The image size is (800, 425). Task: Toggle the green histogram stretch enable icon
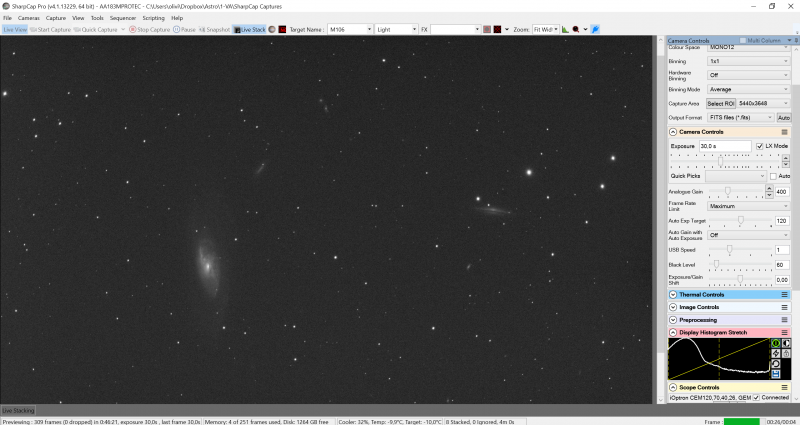tap(776, 343)
